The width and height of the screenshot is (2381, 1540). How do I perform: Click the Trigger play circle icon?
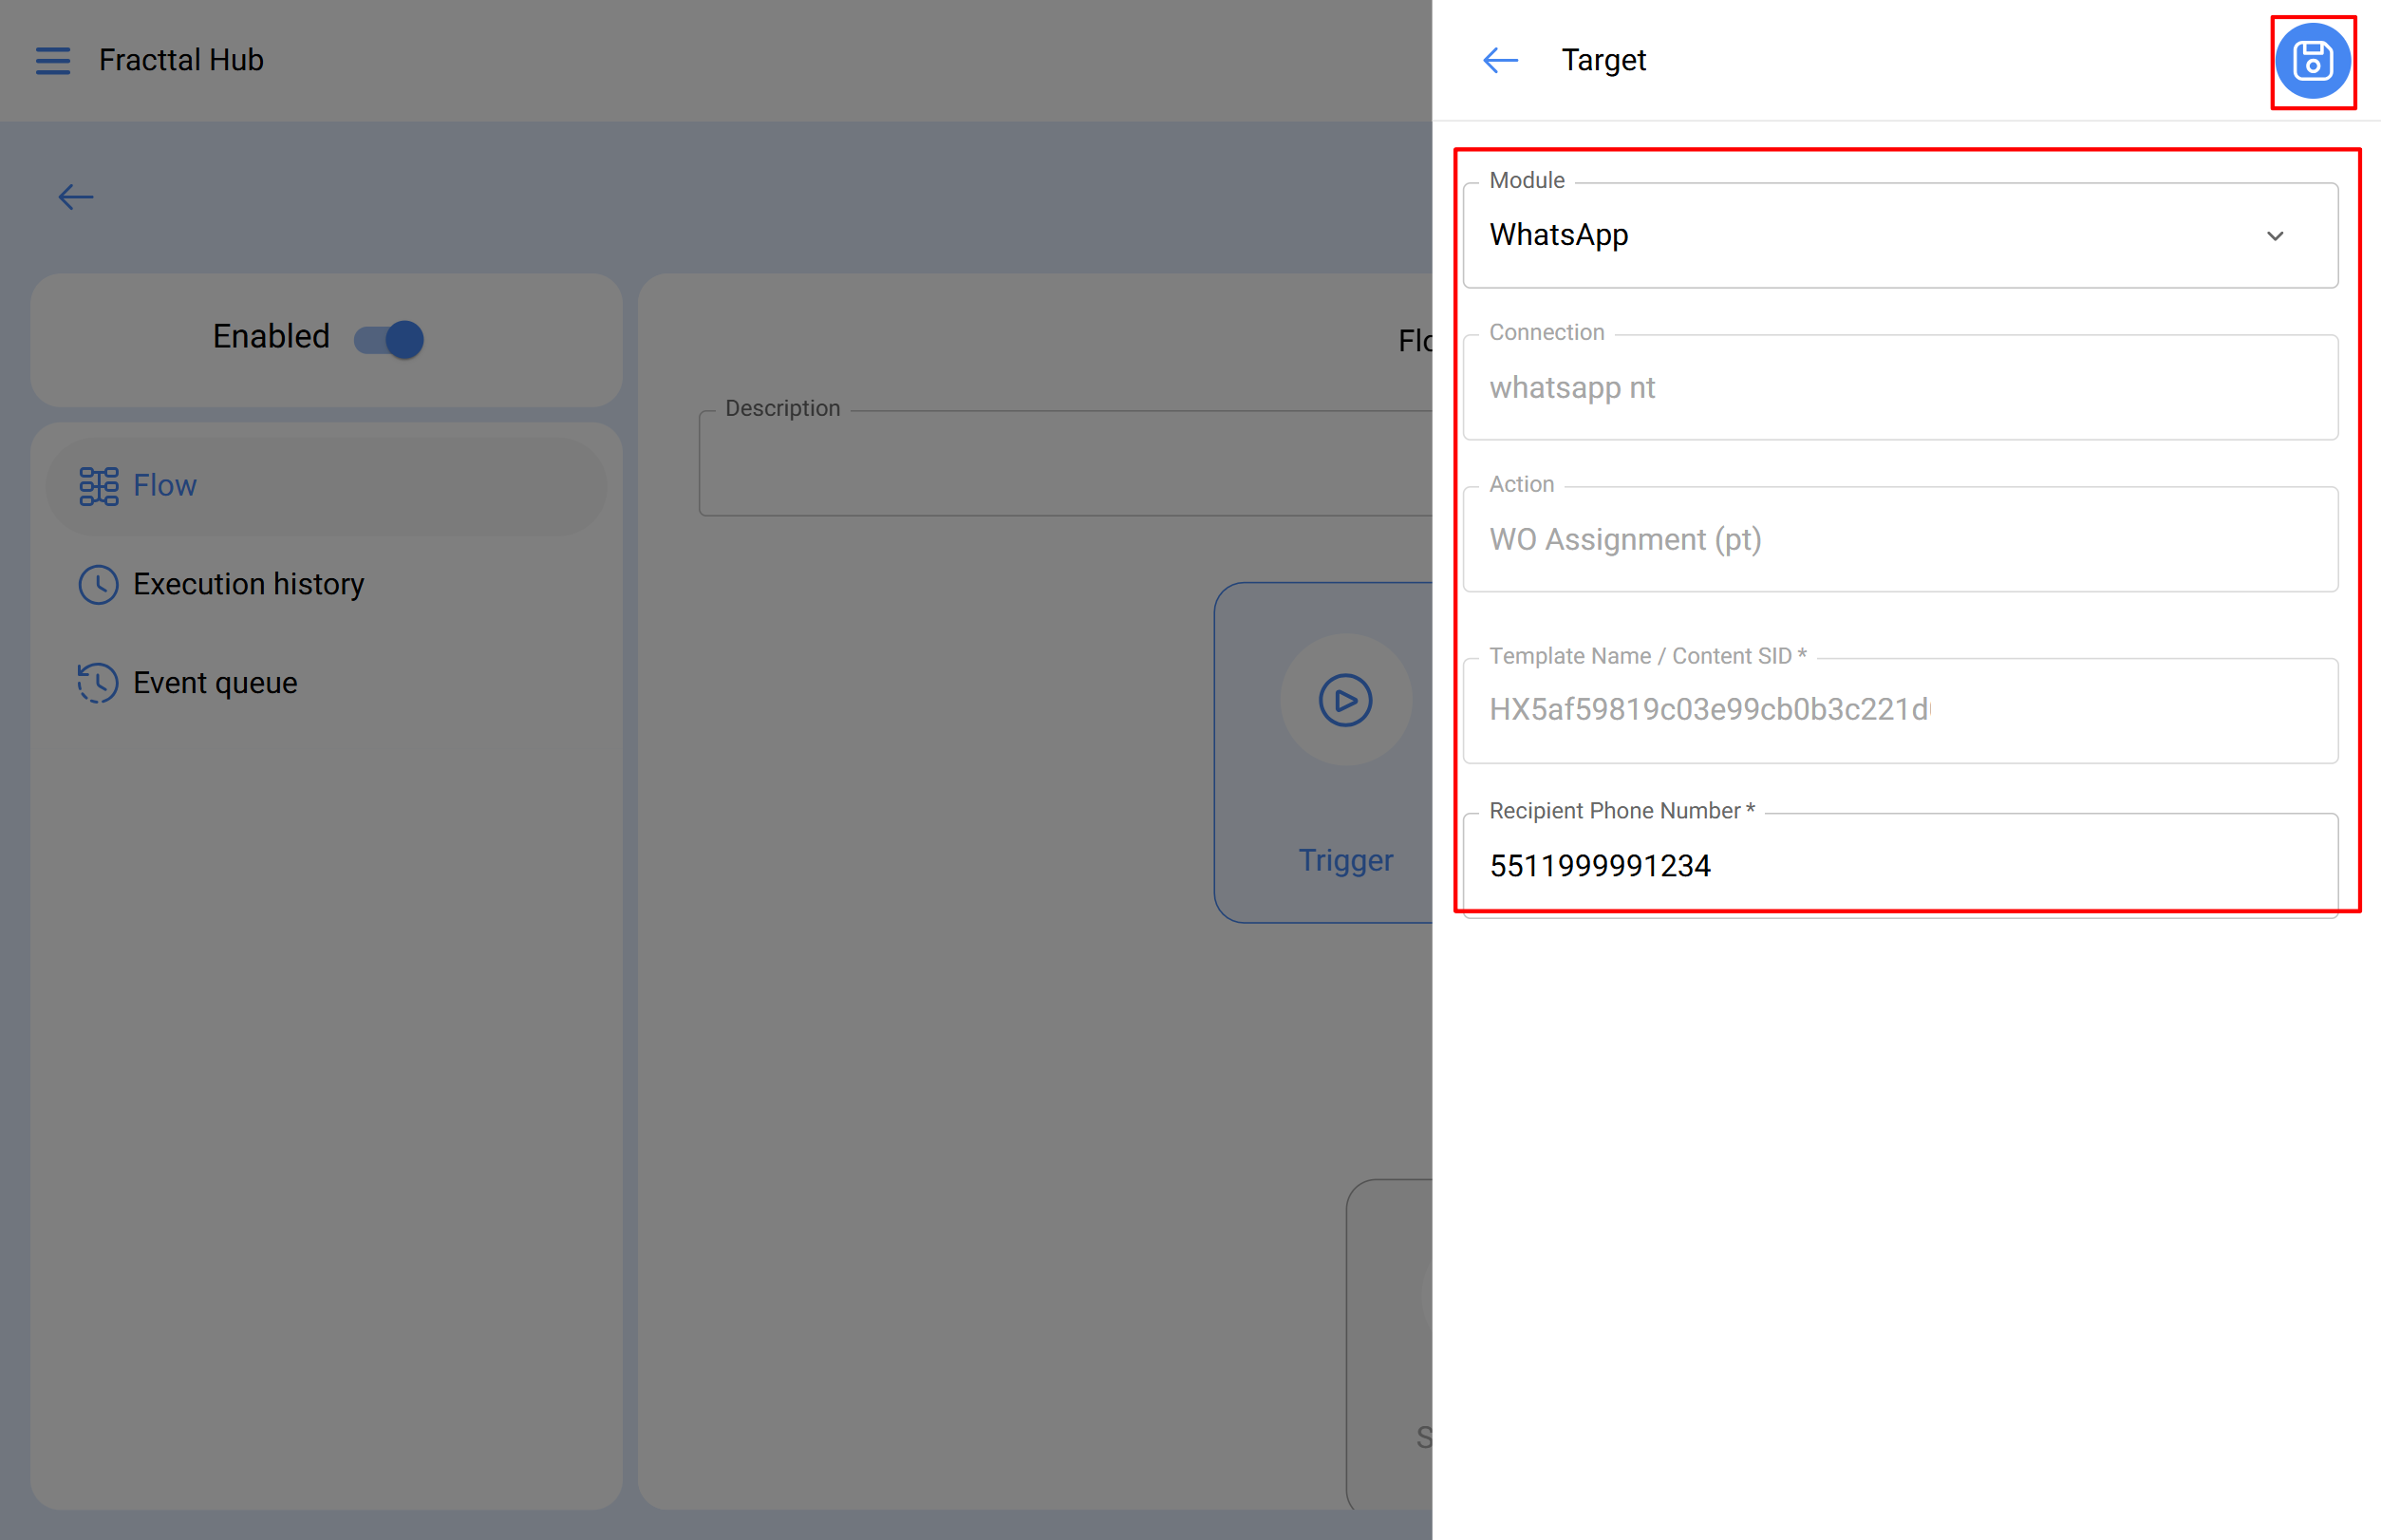coord(1345,700)
